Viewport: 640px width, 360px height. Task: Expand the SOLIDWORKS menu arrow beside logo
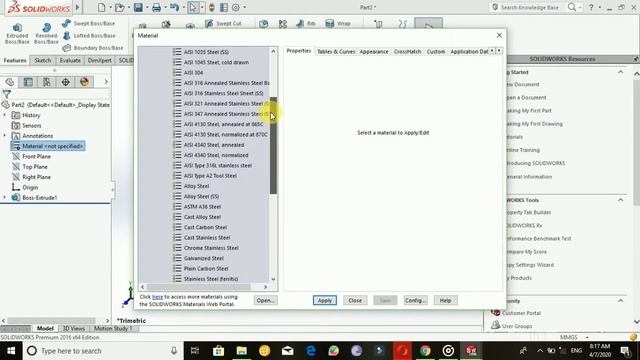click(x=77, y=7)
